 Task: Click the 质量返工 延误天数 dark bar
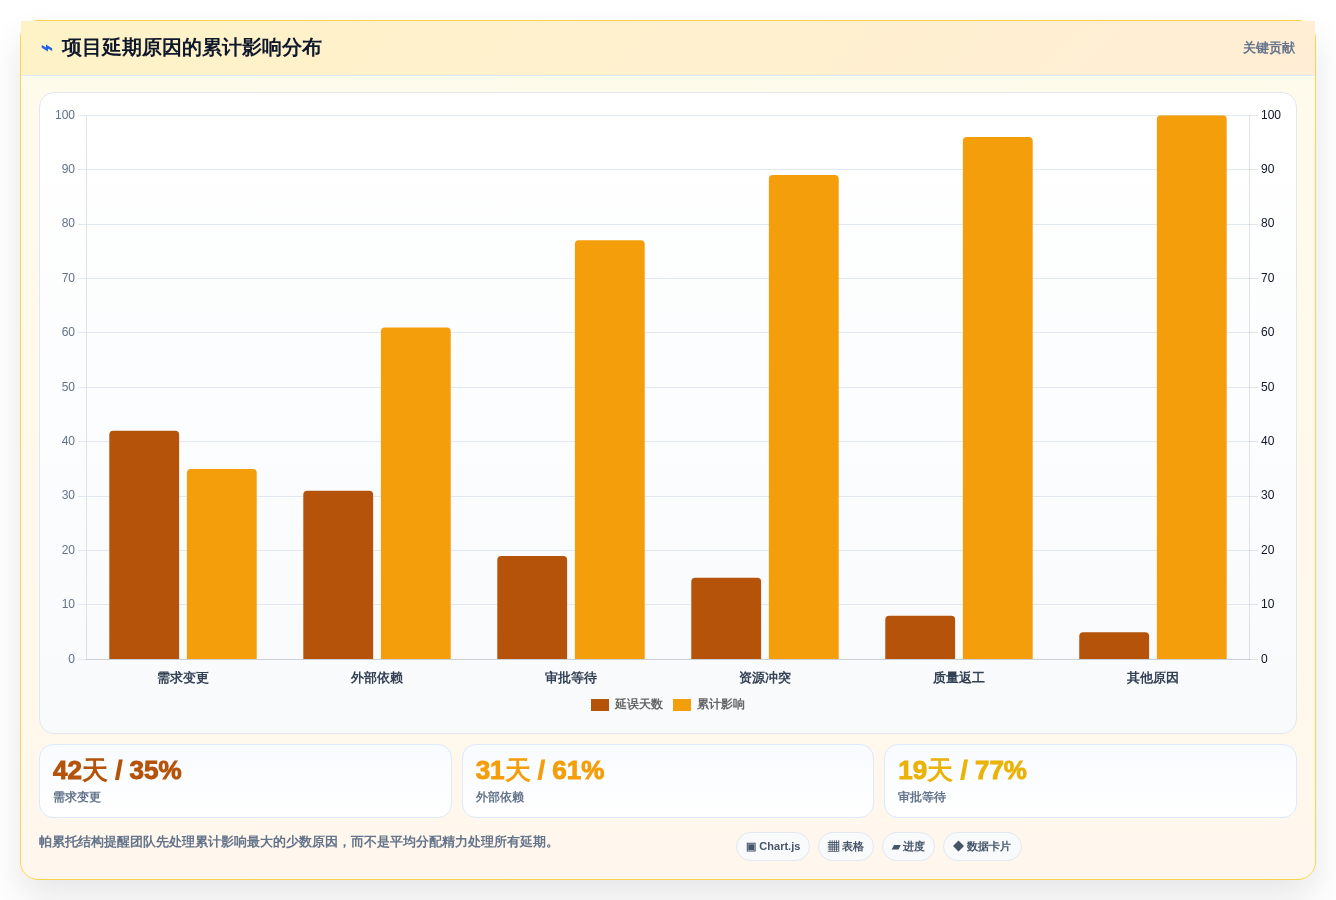click(920, 637)
